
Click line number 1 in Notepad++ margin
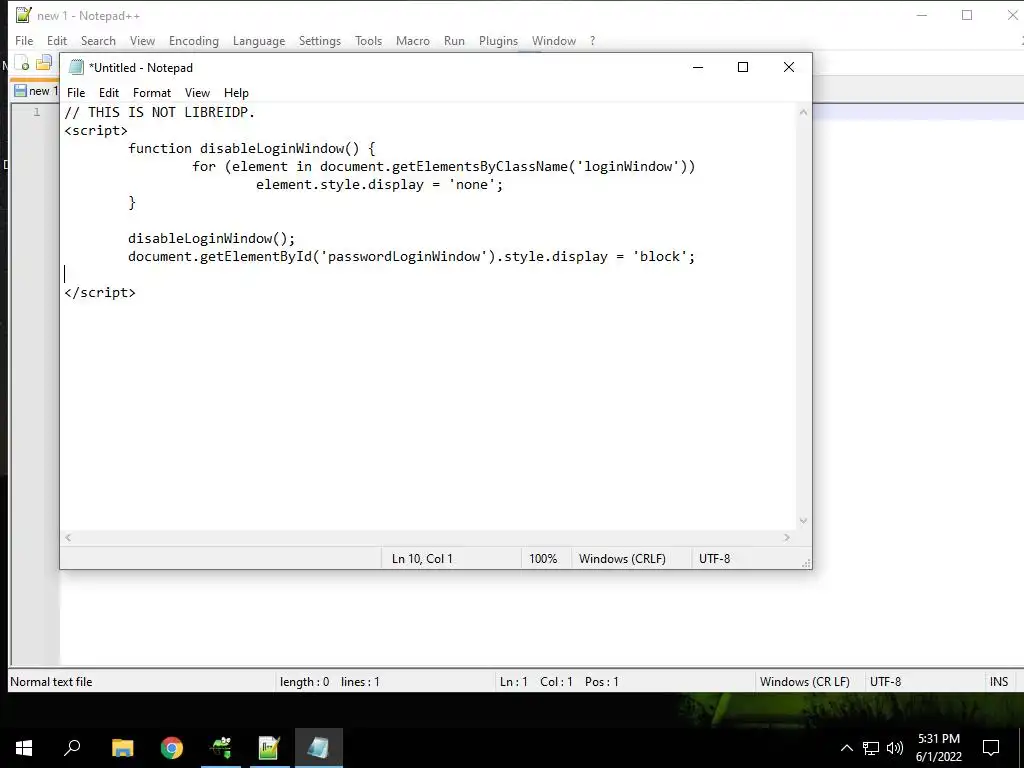(x=37, y=112)
